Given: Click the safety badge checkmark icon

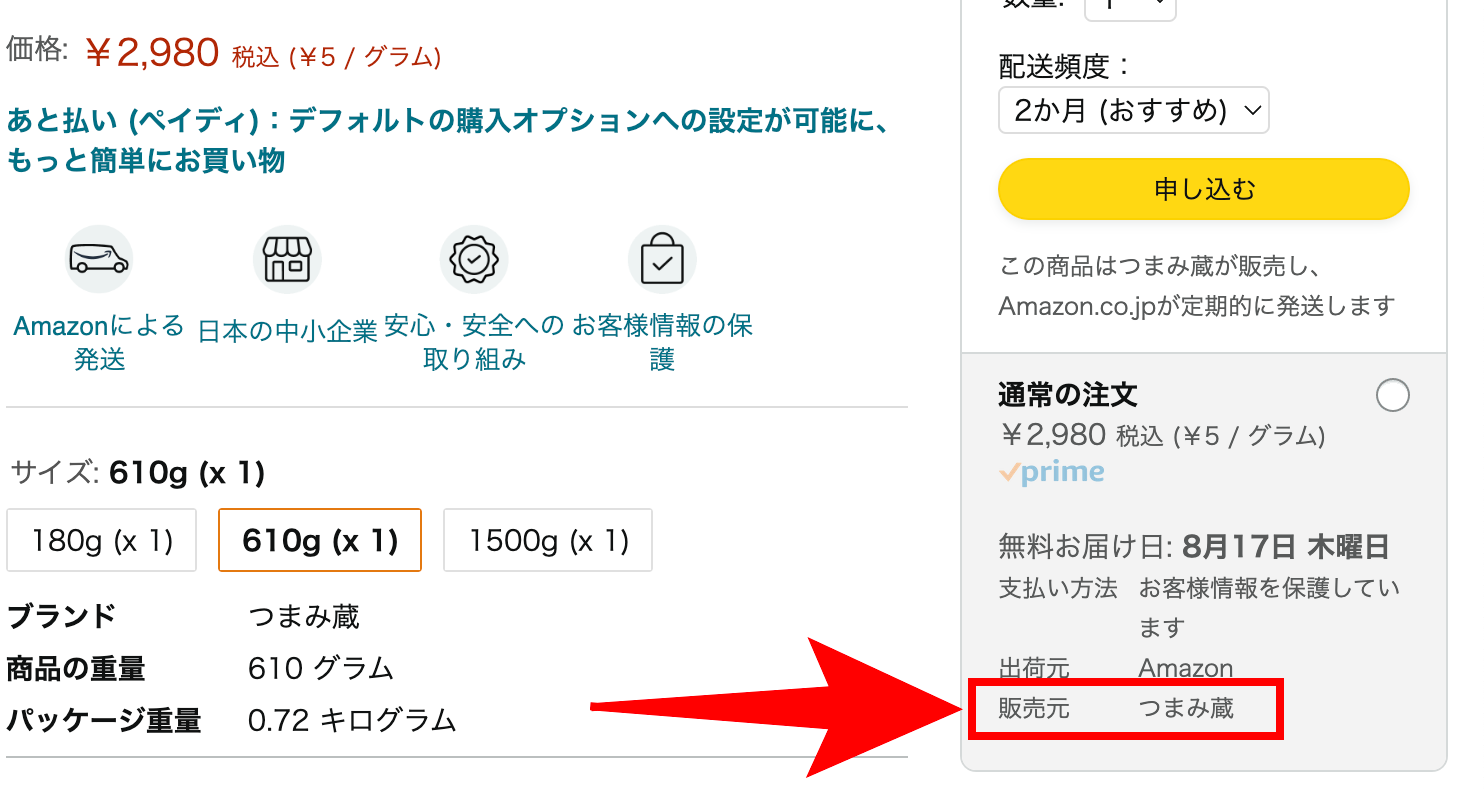Looking at the screenshot, I should click(x=474, y=259).
